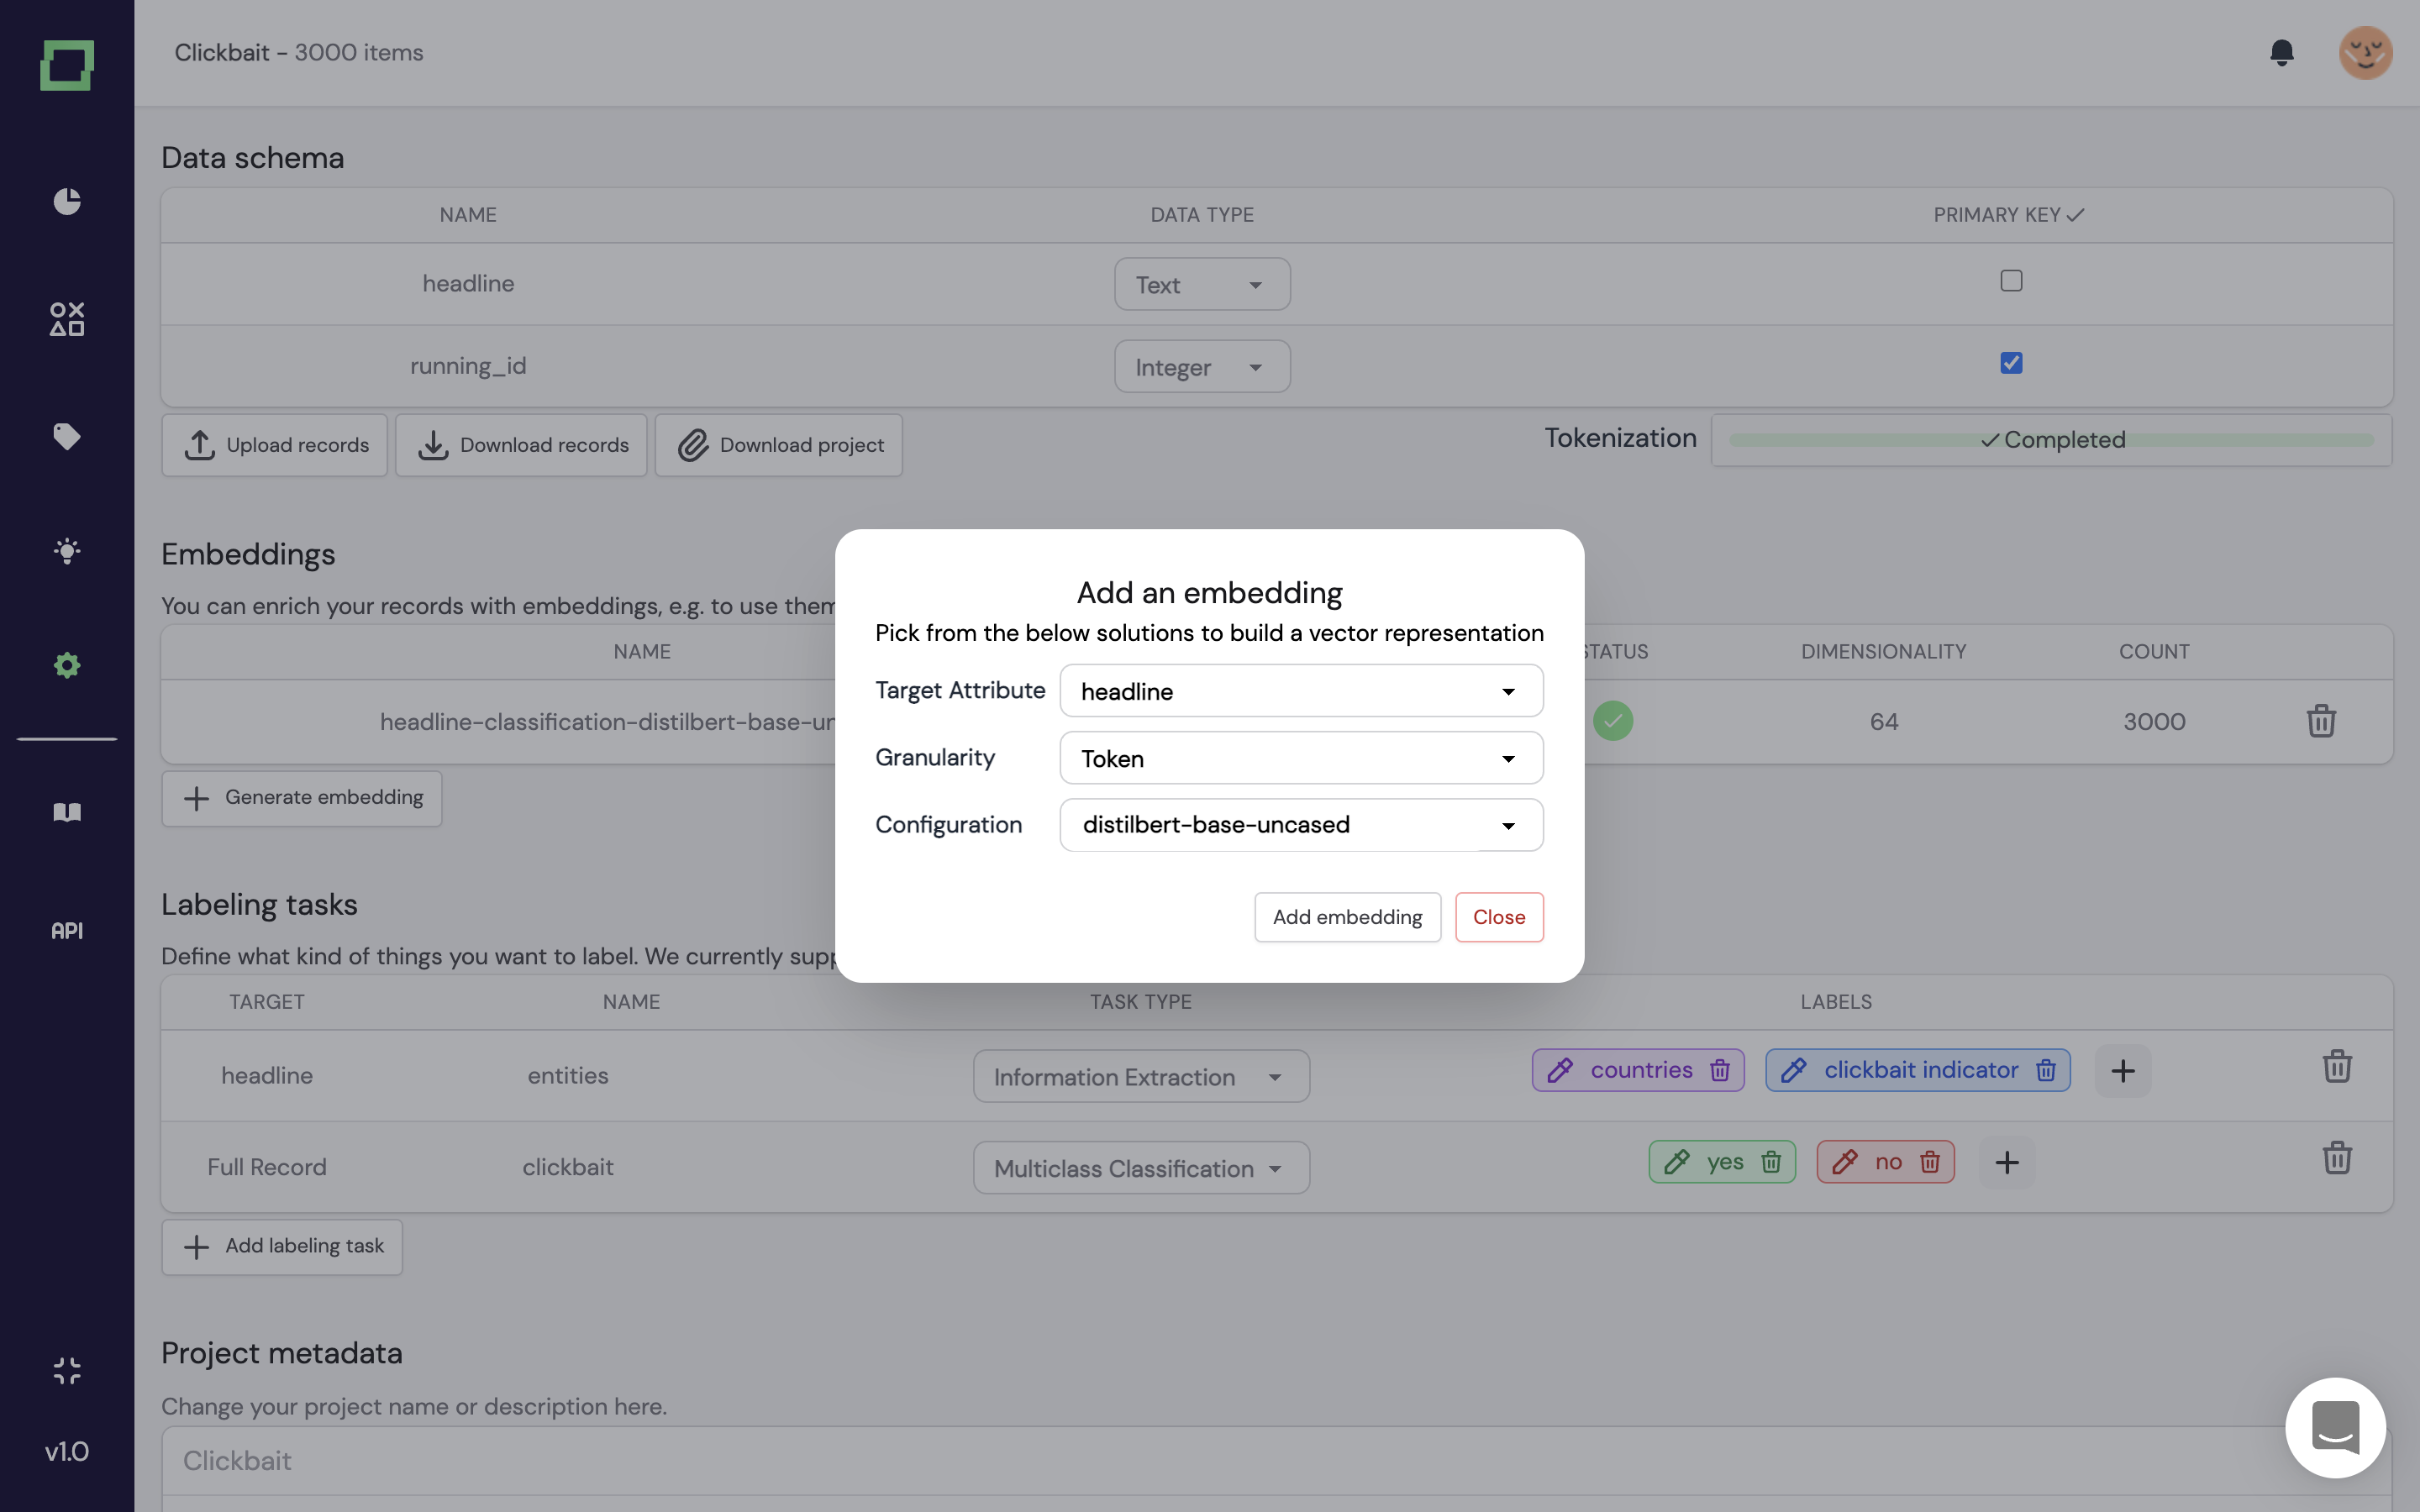The image size is (2420, 1512).
Task: Expand the Configuration distilbert-base-uncased dropdown
Action: click(x=1301, y=825)
